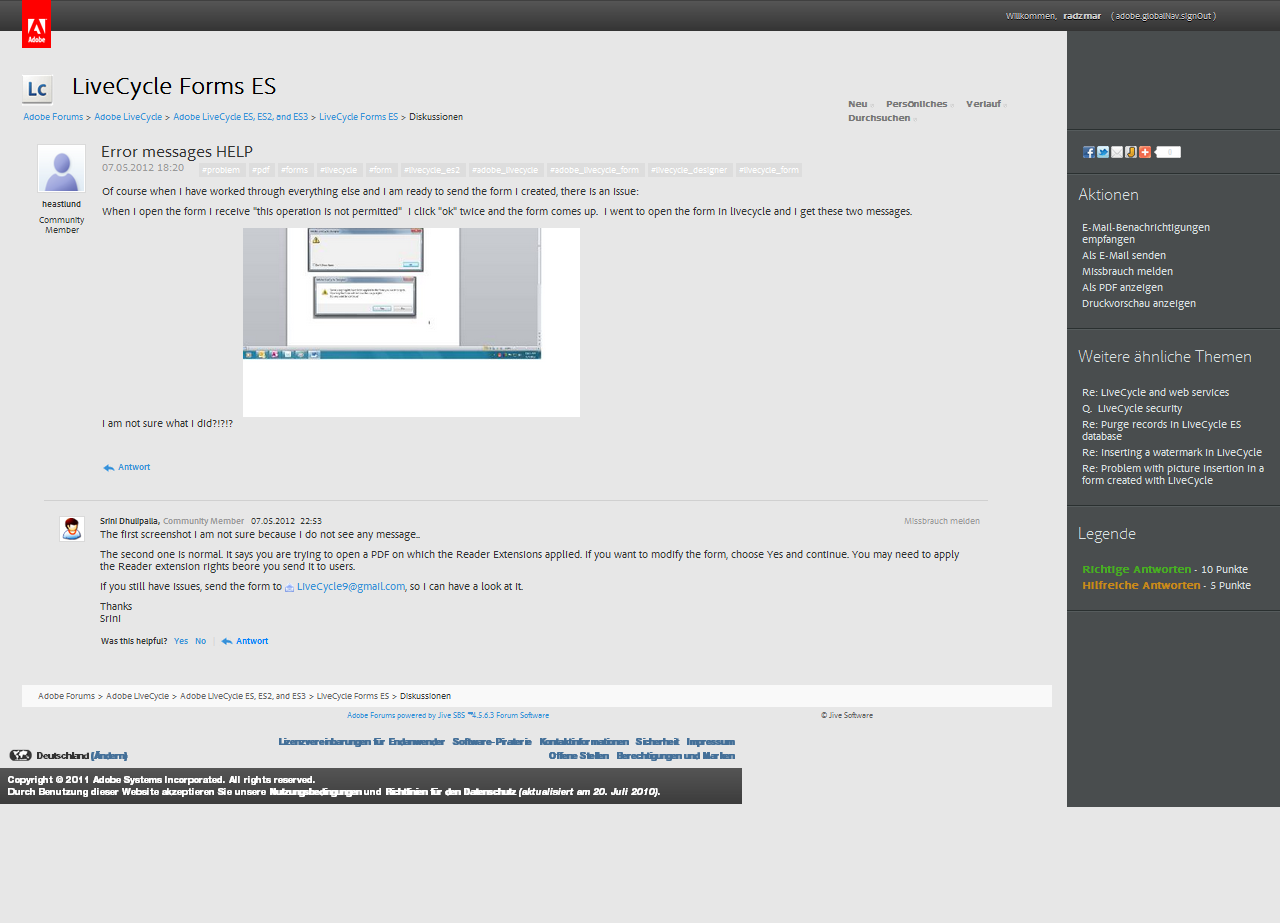
Task: Open heastlund's avatar picture
Action: pos(61,168)
